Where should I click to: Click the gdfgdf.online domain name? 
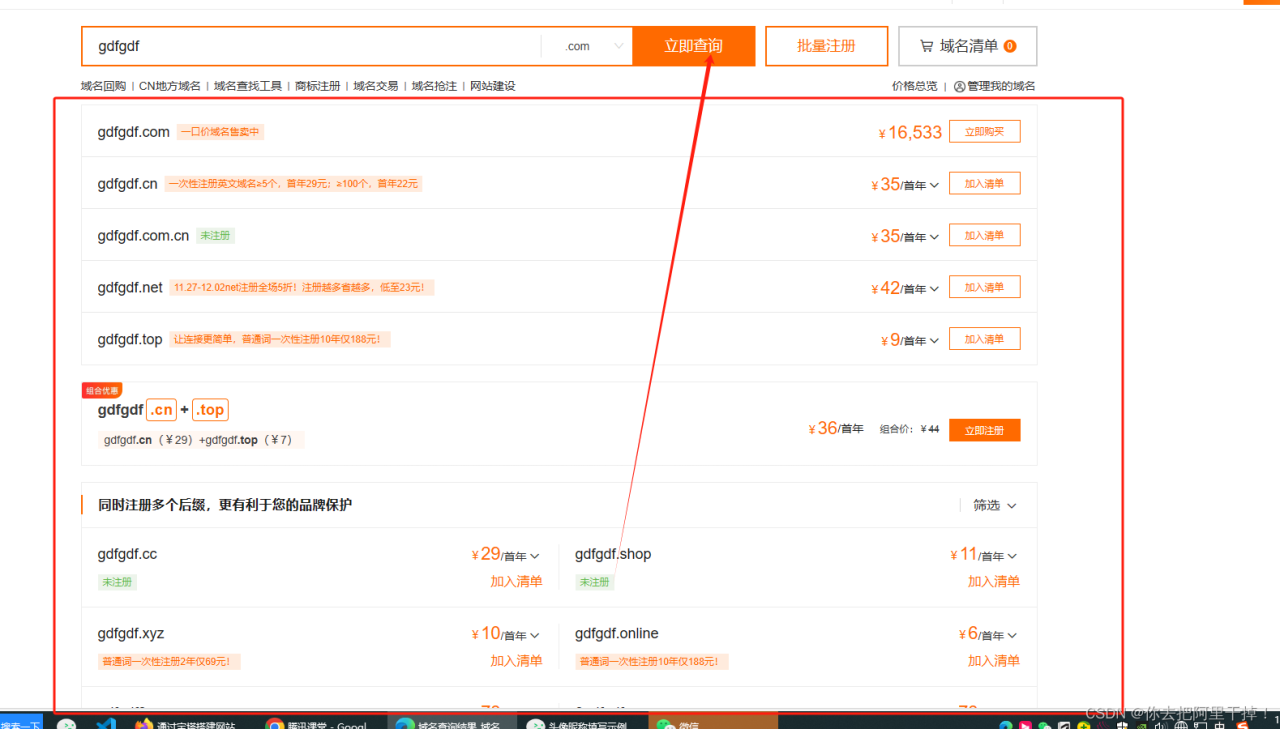point(617,634)
